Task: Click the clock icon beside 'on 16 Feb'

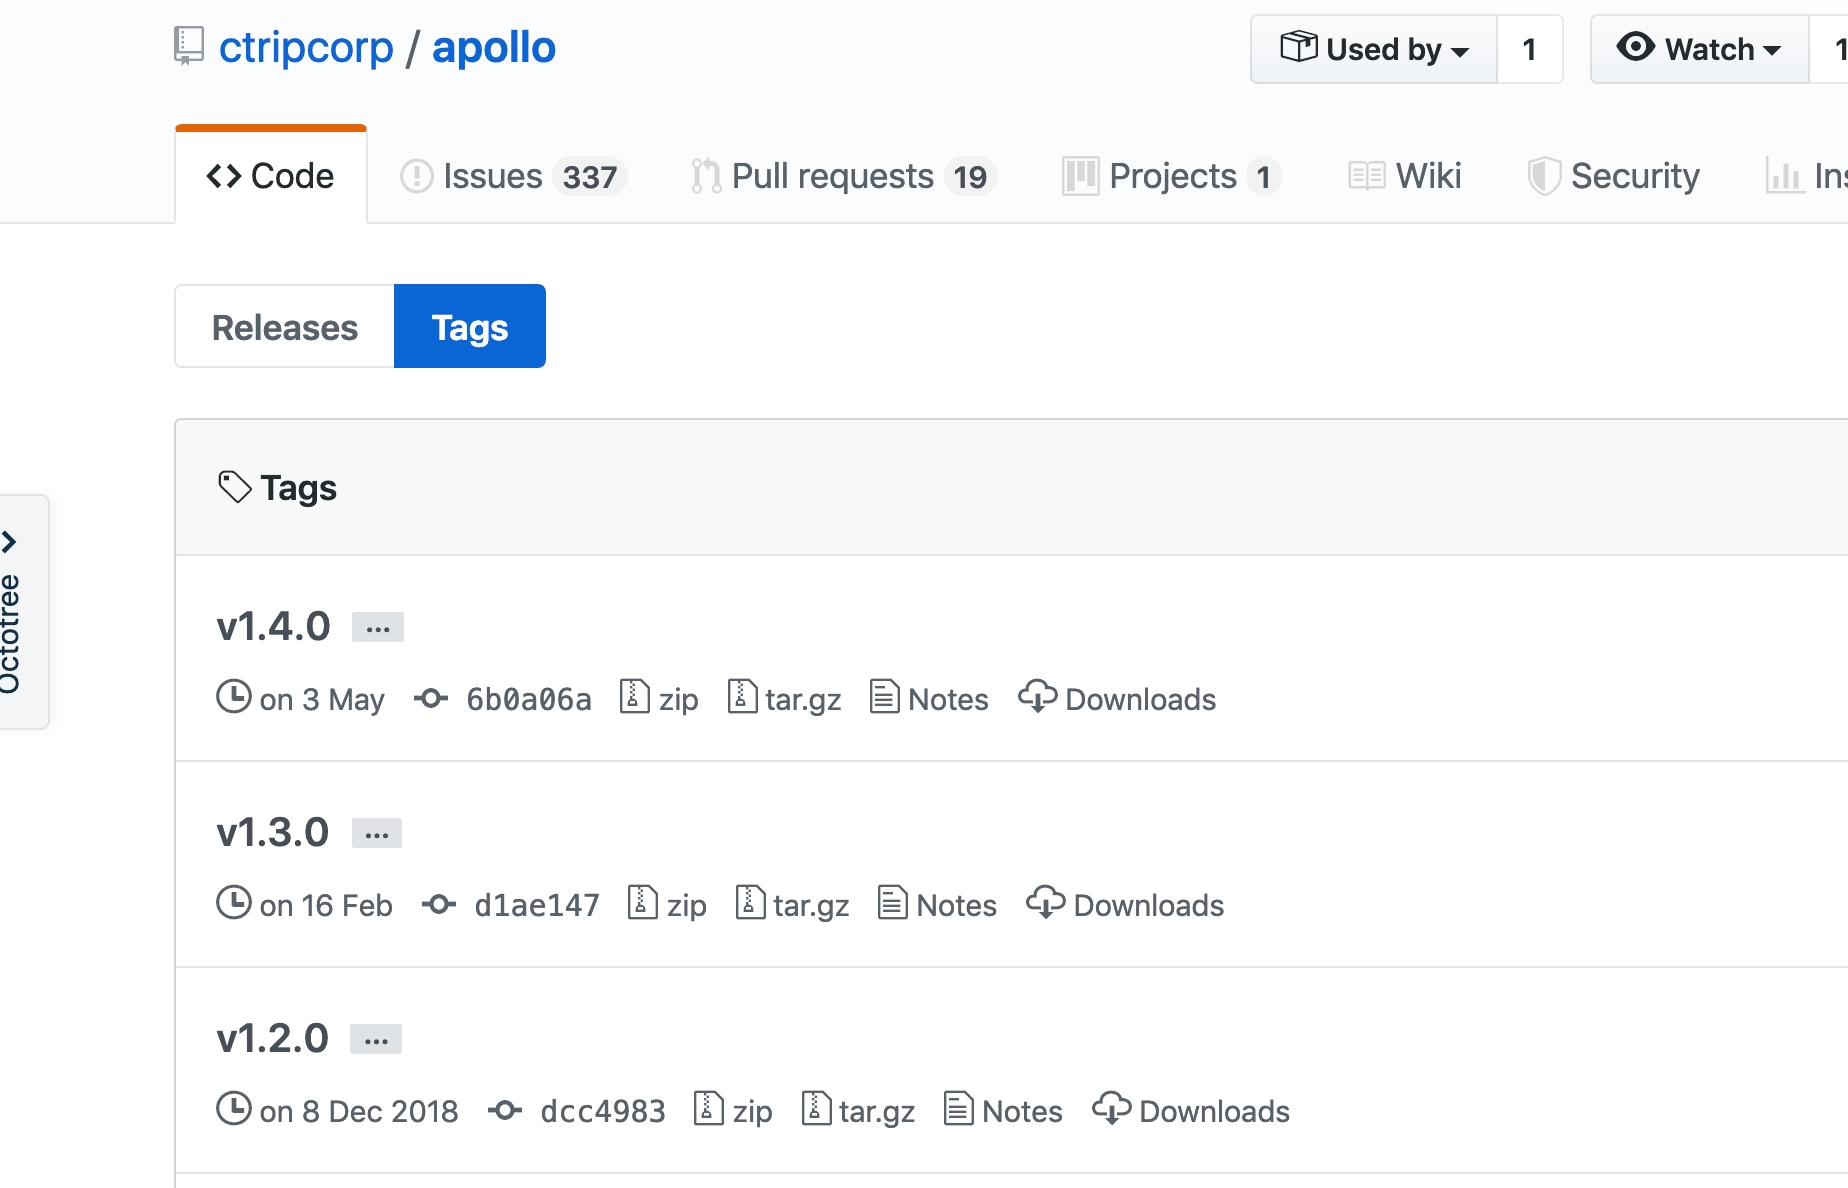Action: coord(234,902)
